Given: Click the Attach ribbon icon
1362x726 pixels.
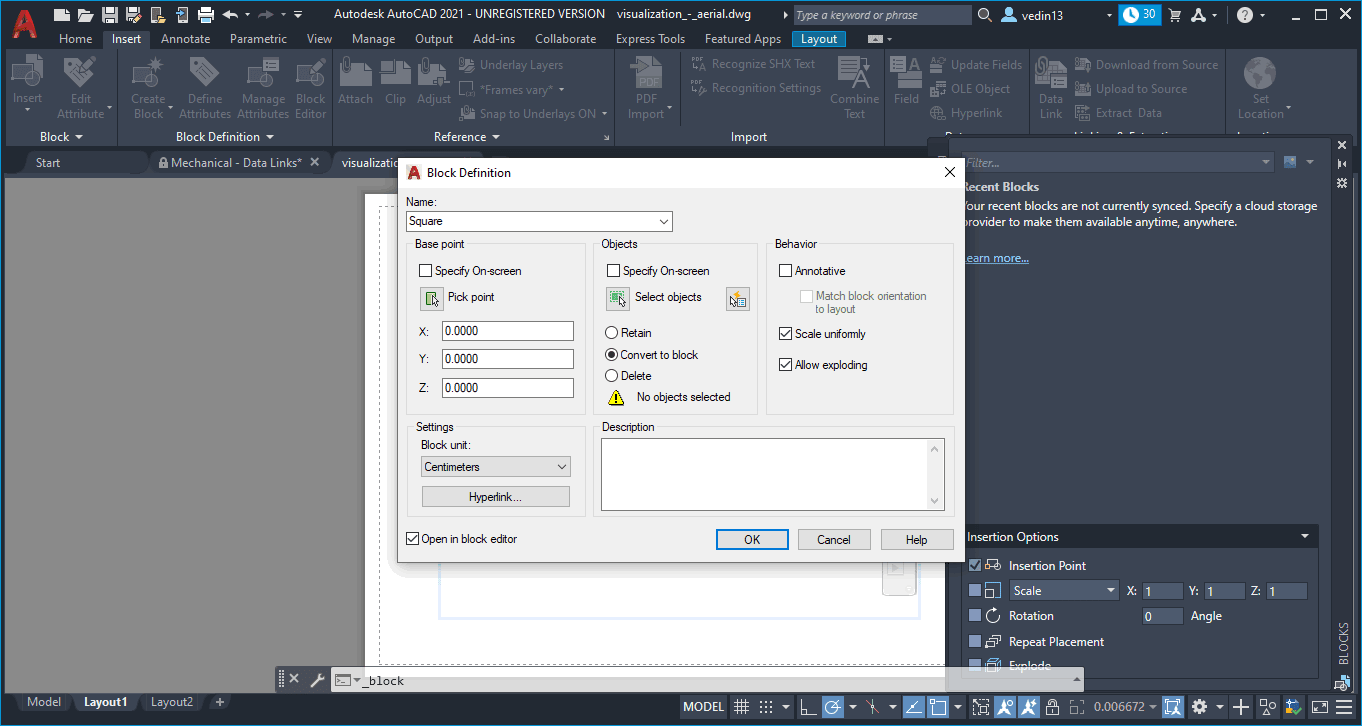Looking at the screenshot, I should (x=355, y=82).
